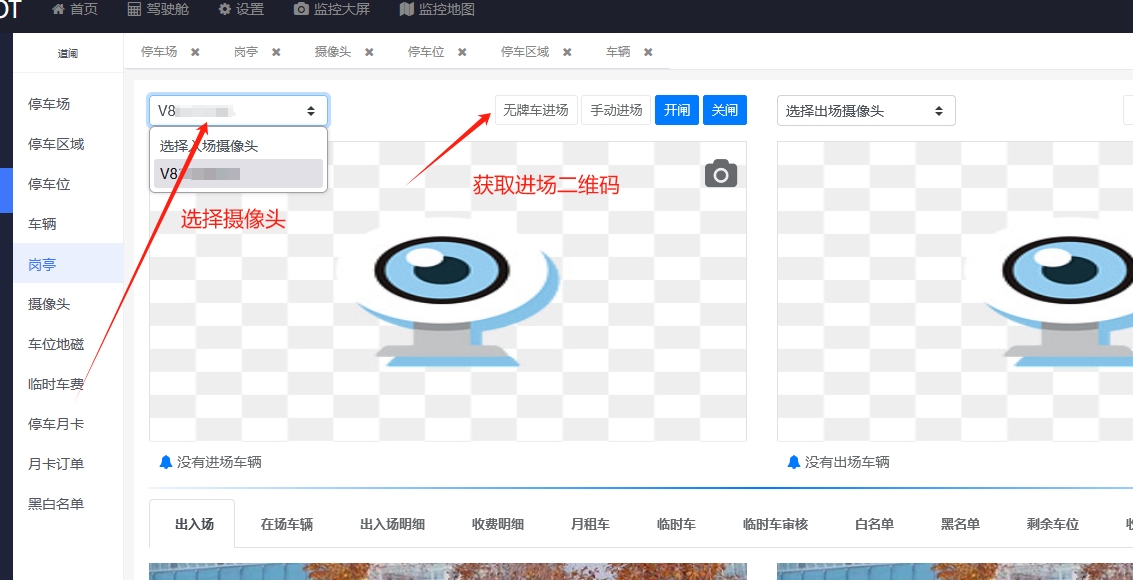The height and width of the screenshot is (580, 1133).
Task: Select 摄像头 in the sidebar
Action: [68, 304]
